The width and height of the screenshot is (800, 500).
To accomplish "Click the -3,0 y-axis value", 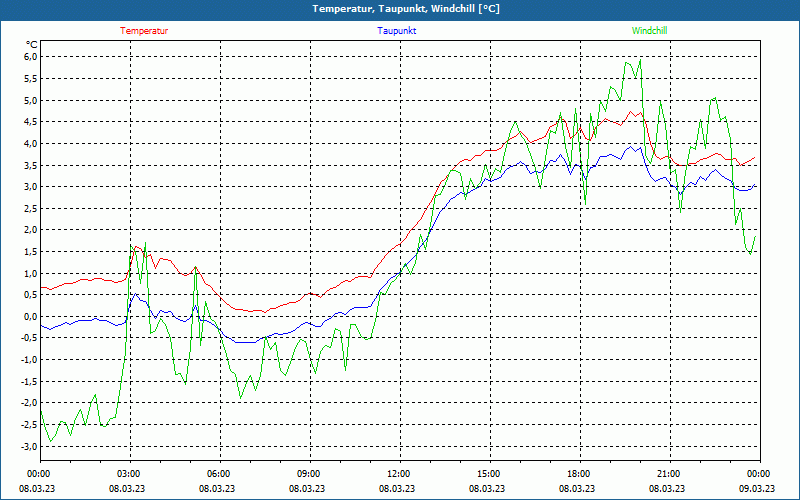I will [x=29, y=446].
